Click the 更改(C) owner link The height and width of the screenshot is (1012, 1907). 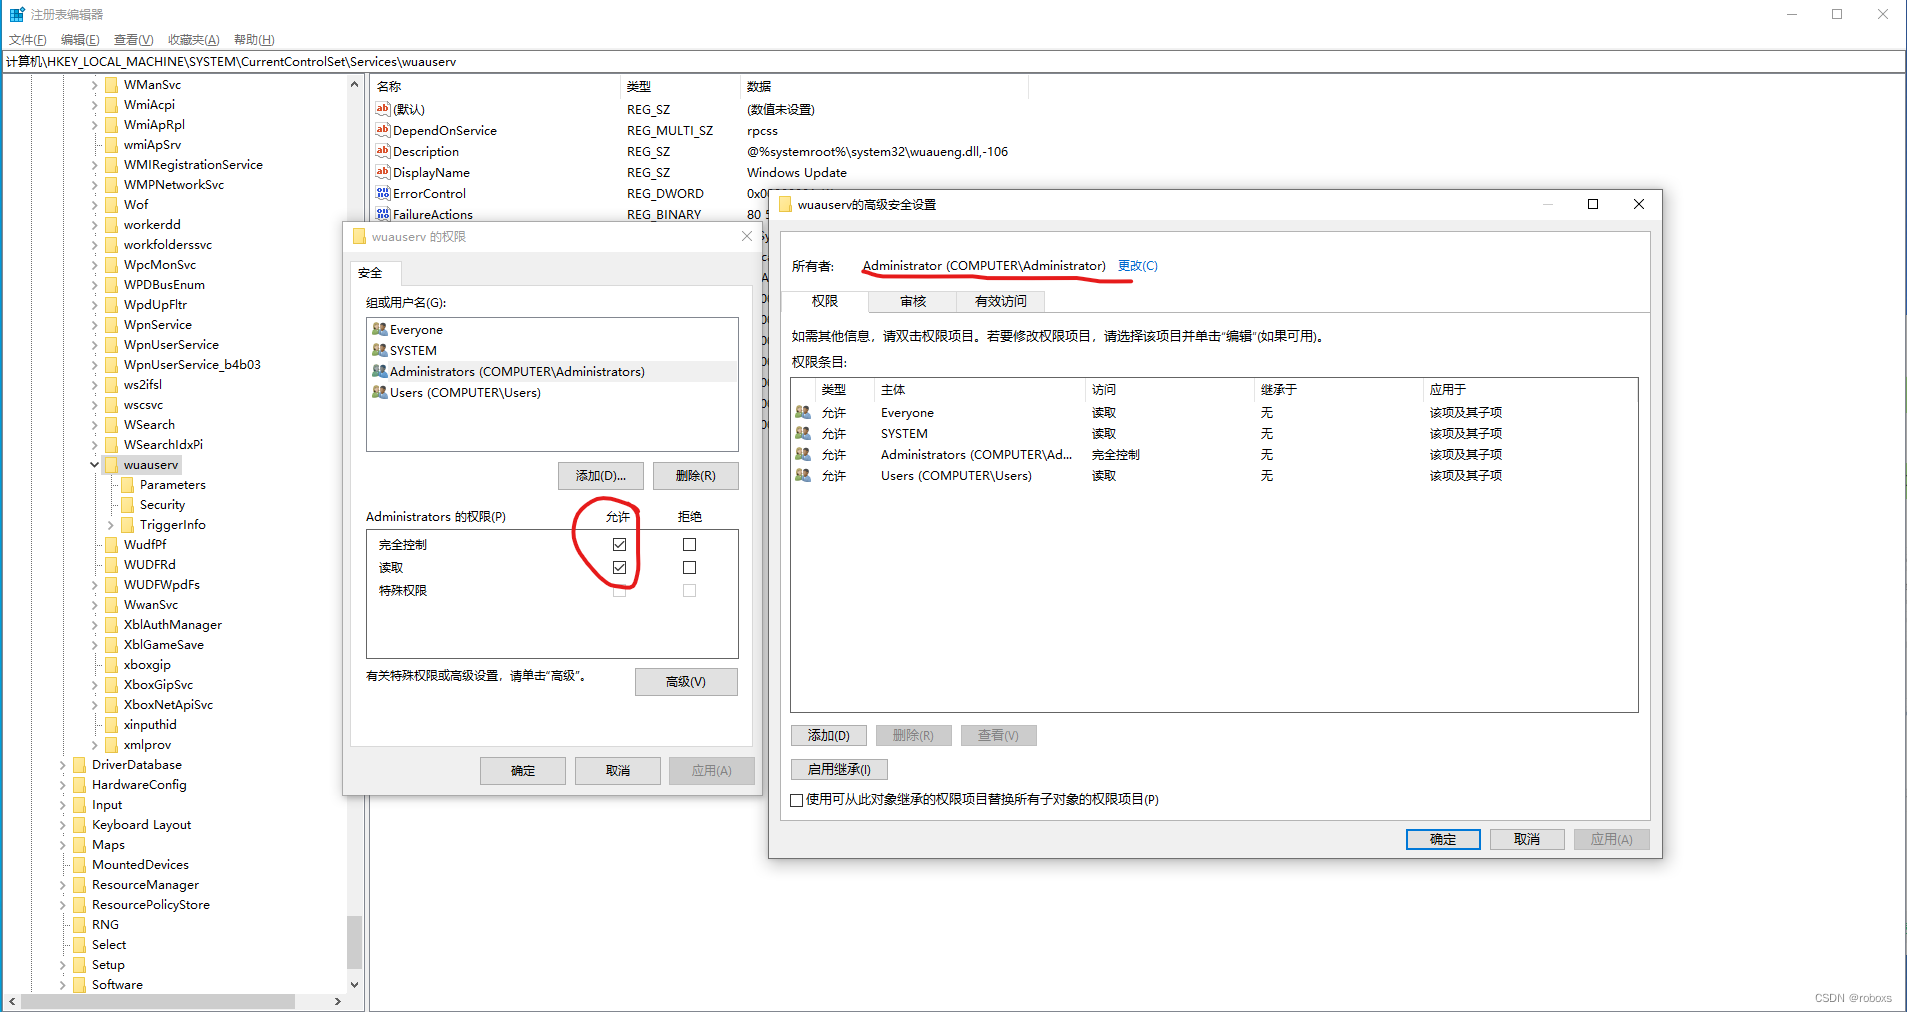tap(1138, 266)
